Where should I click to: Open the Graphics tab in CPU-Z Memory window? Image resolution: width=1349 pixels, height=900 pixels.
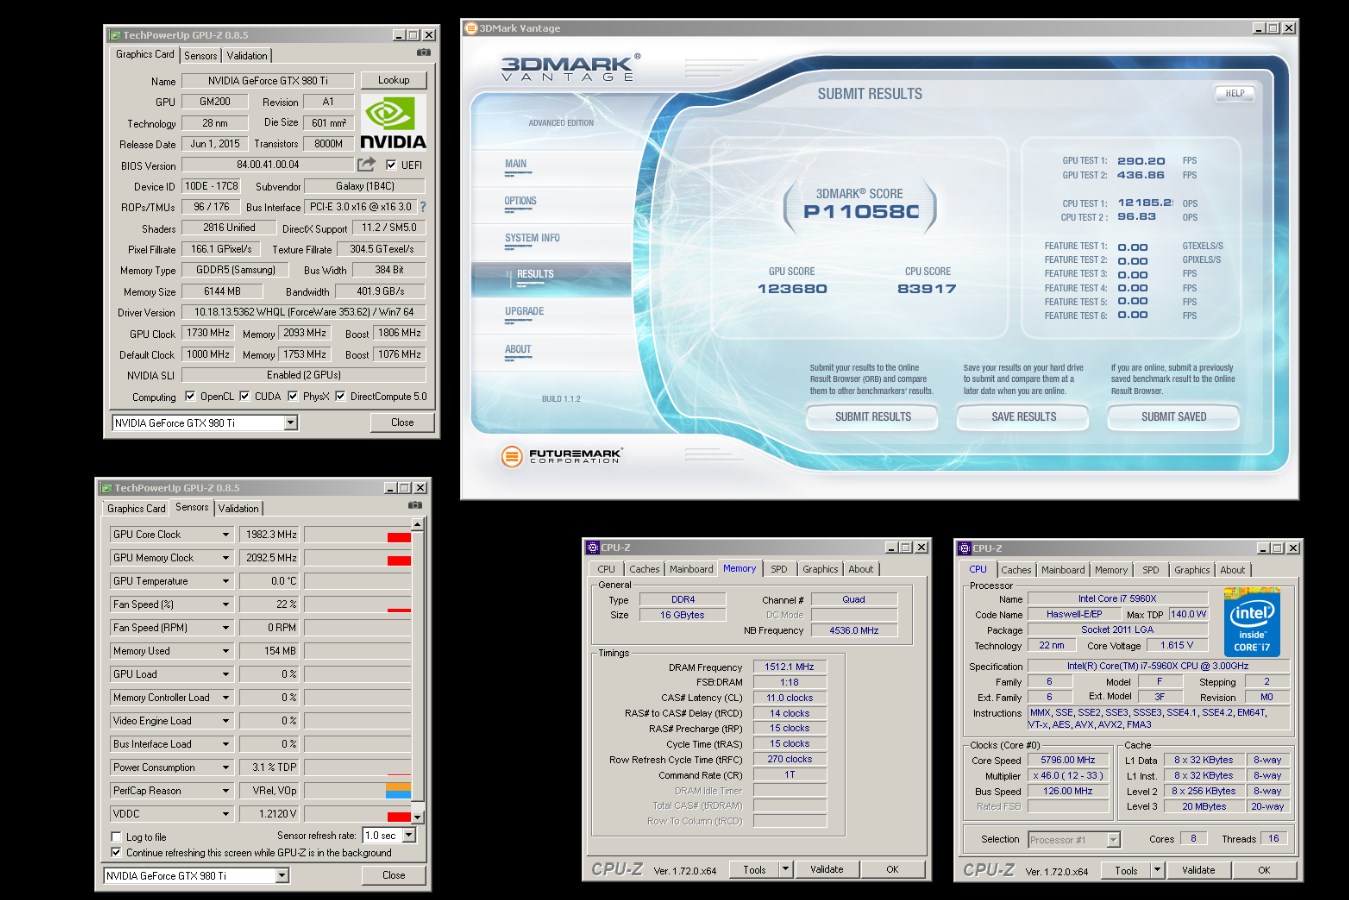tap(820, 569)
